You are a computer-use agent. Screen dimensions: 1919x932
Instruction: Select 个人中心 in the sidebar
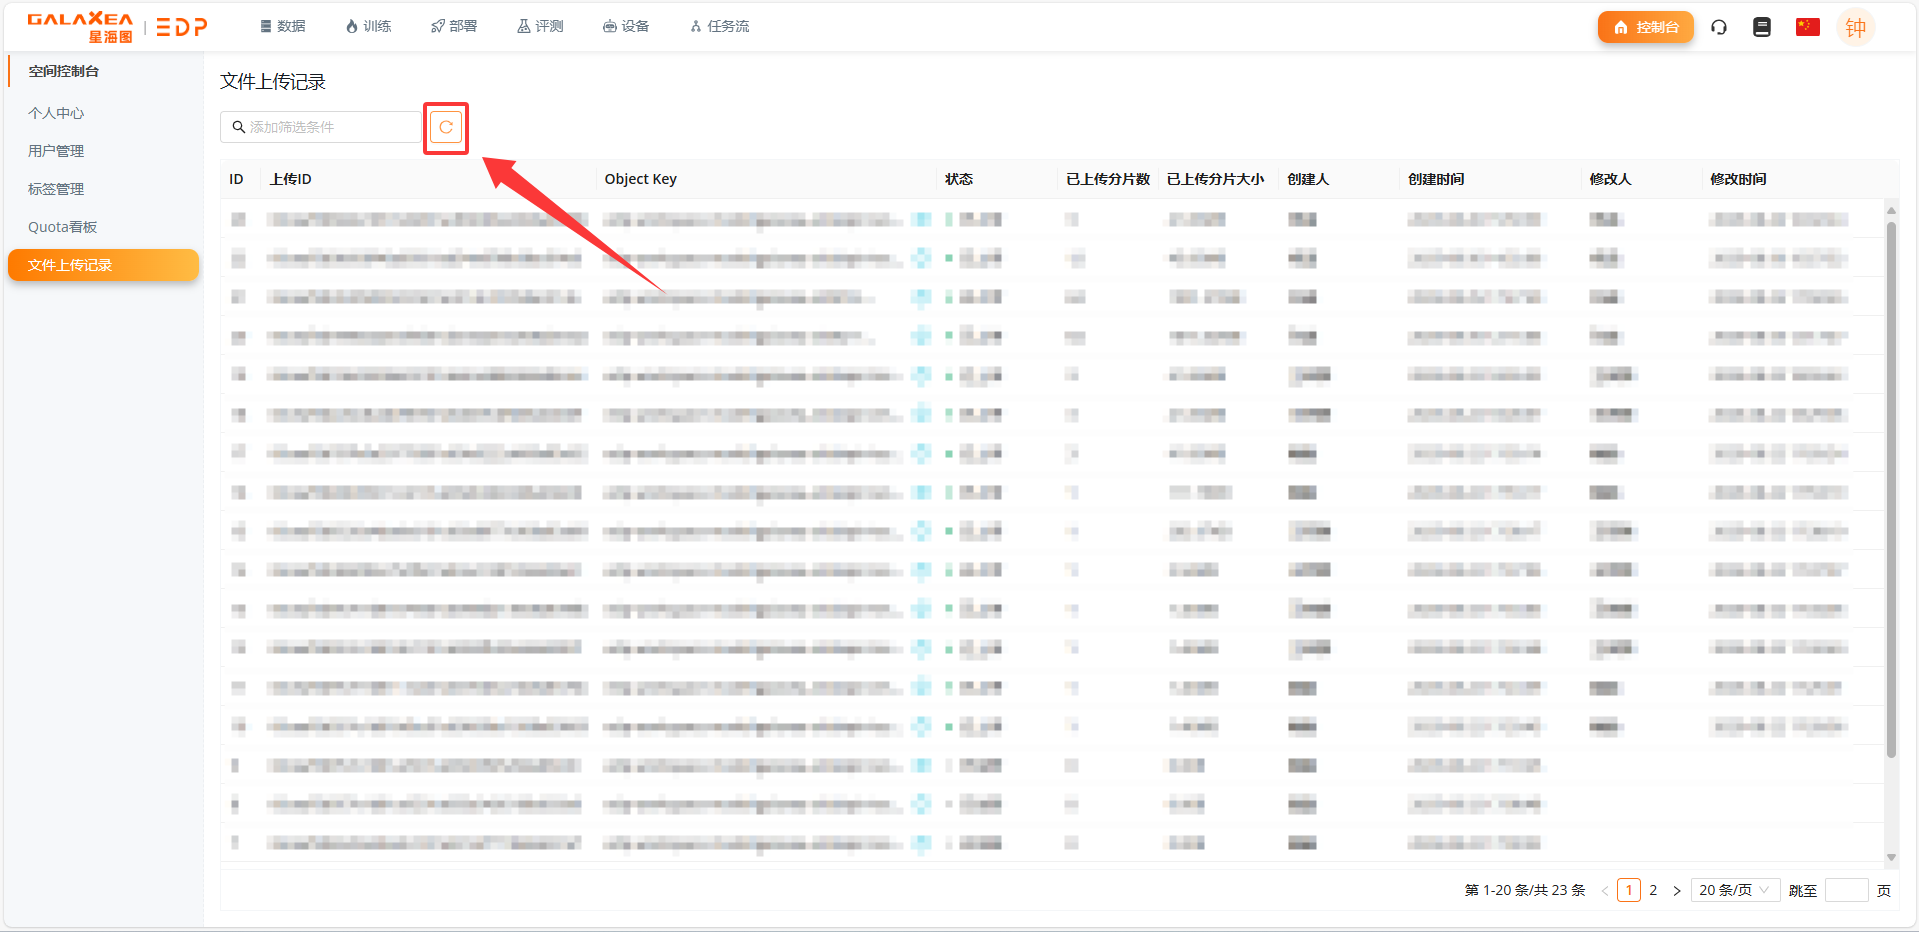(x=56, y=113)
